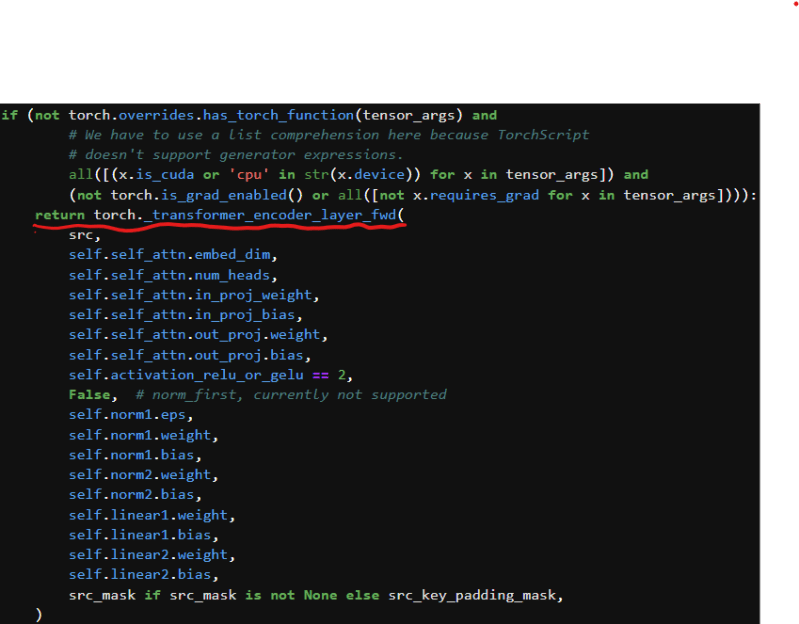Click the self.activation_relu_or_gelu == 2 line

[210, 375]
